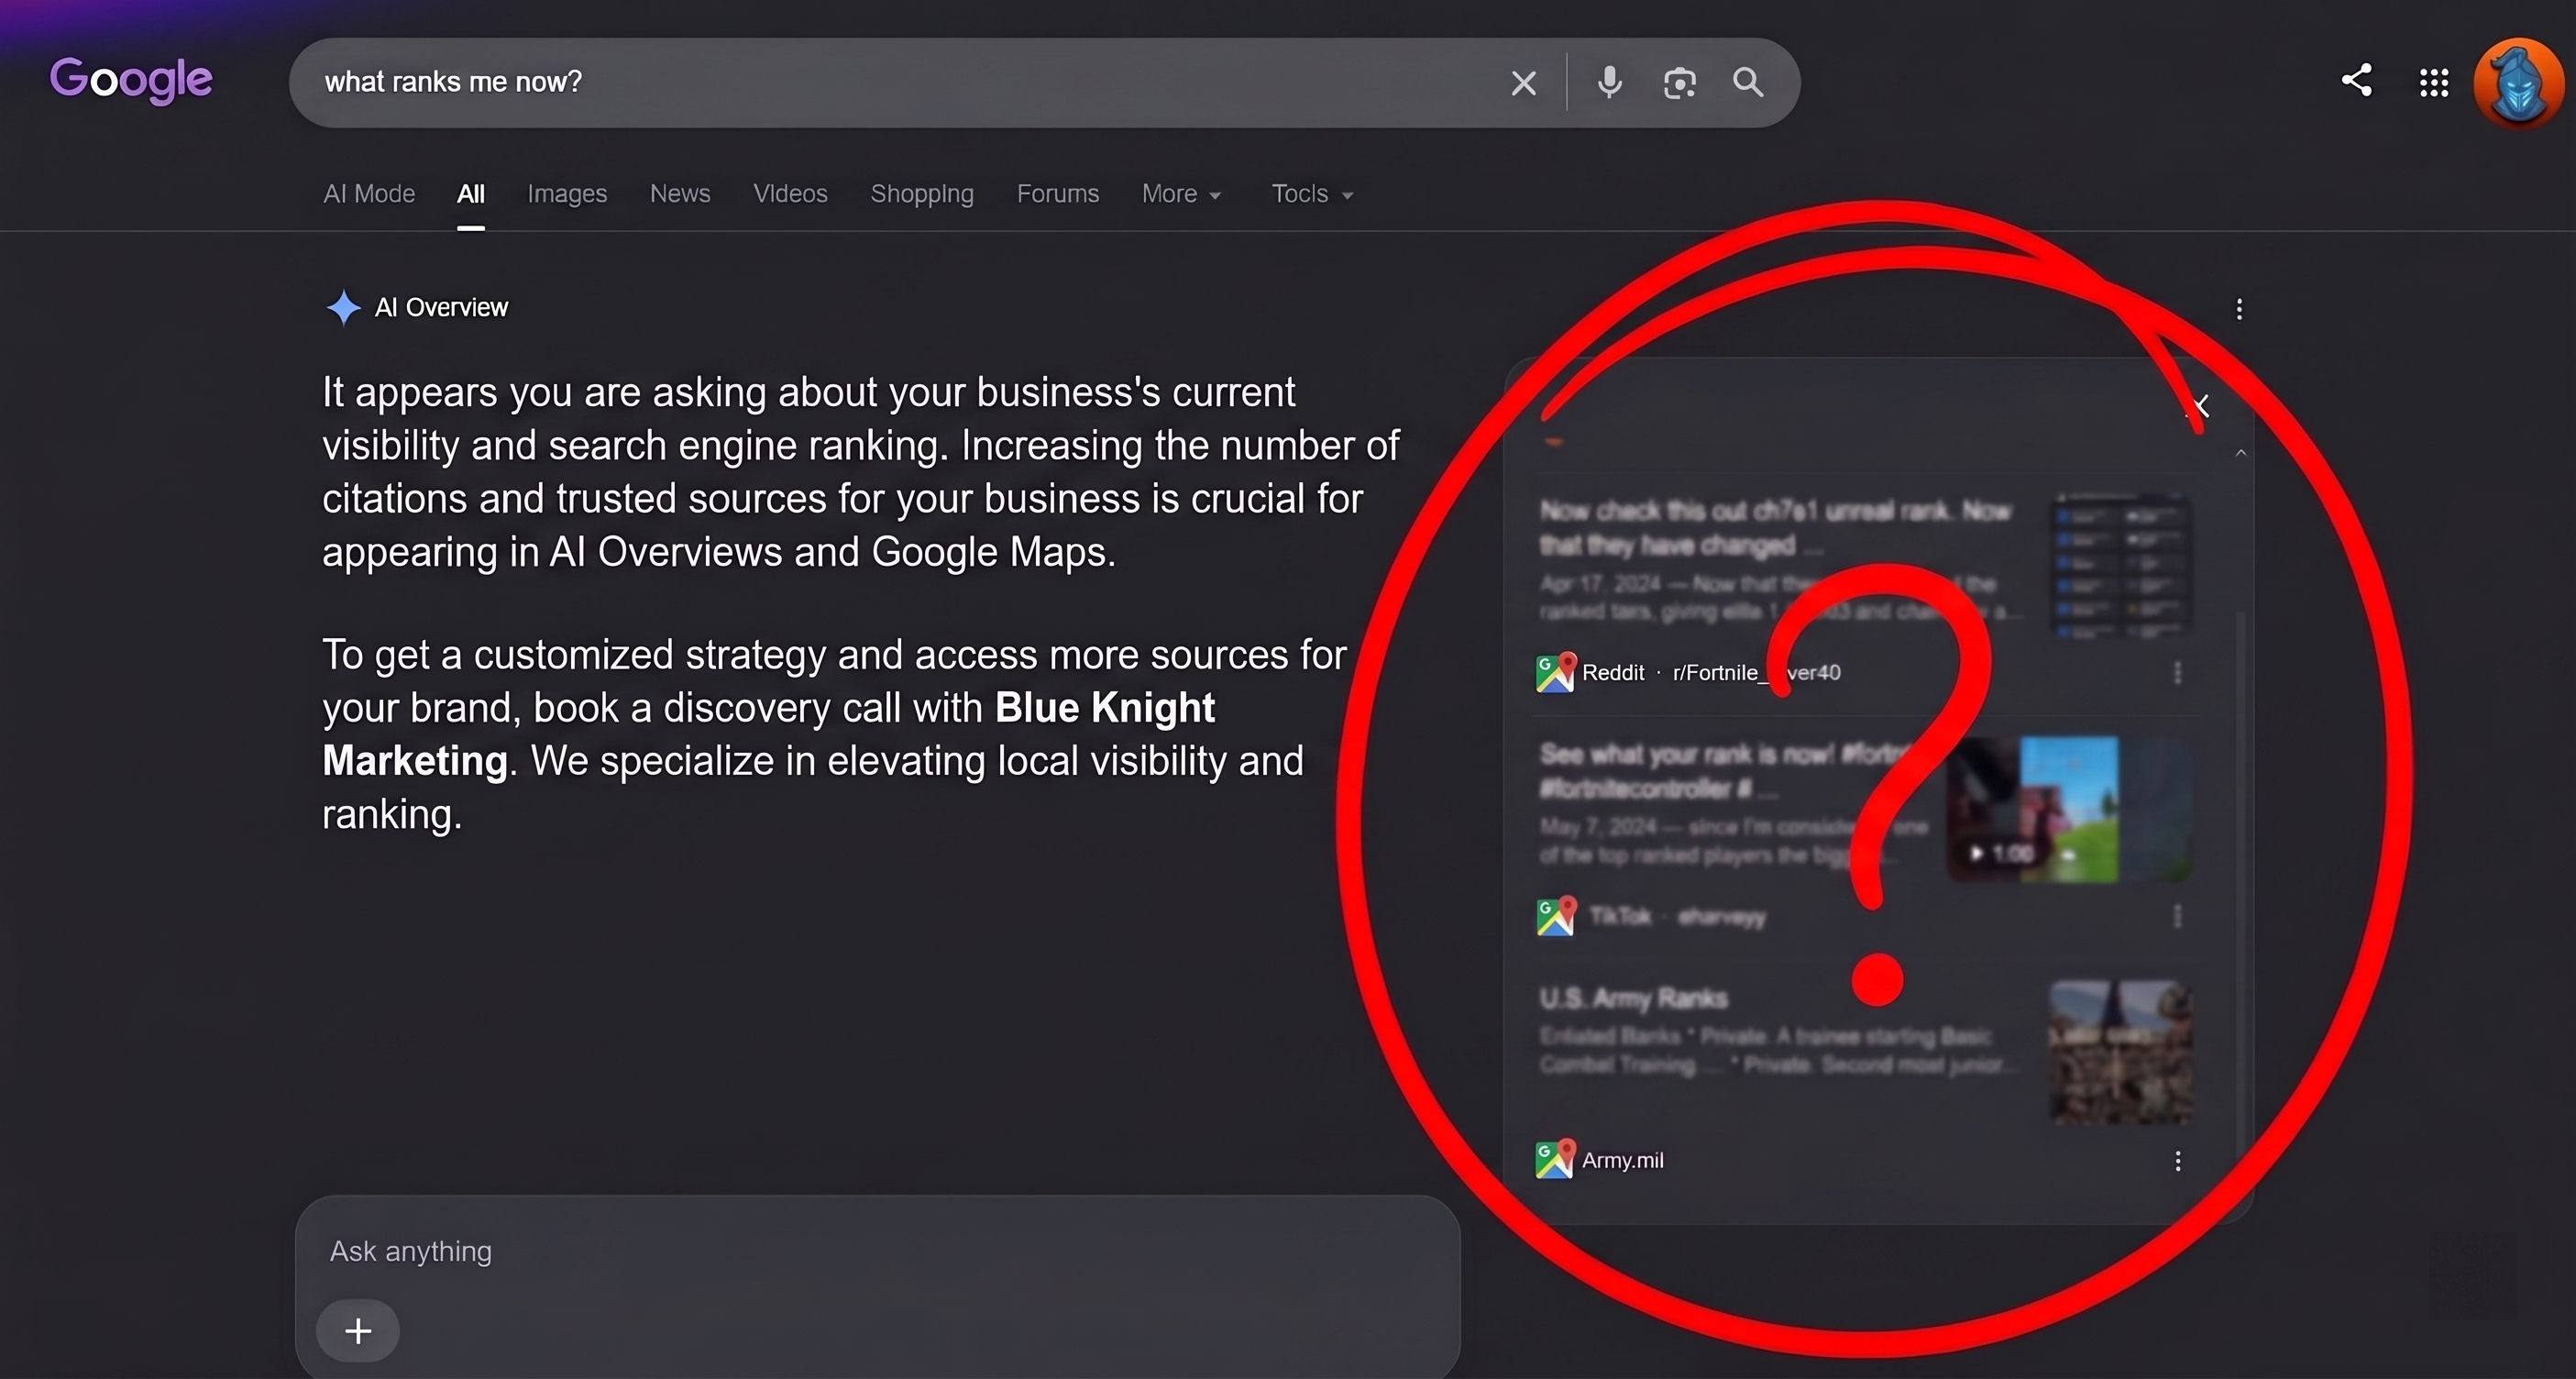Go to the Shopping tab

922,194
